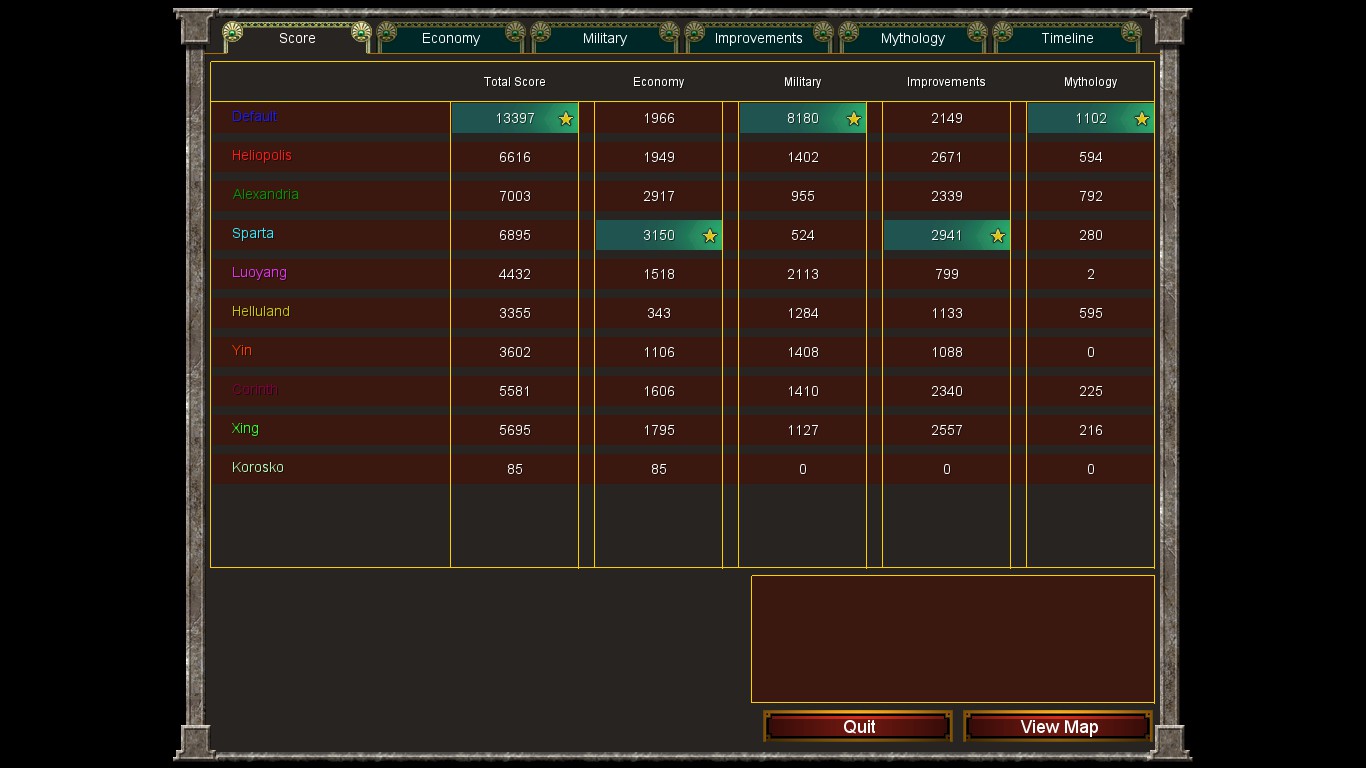Click Korosko's total score value of 85

514,469
